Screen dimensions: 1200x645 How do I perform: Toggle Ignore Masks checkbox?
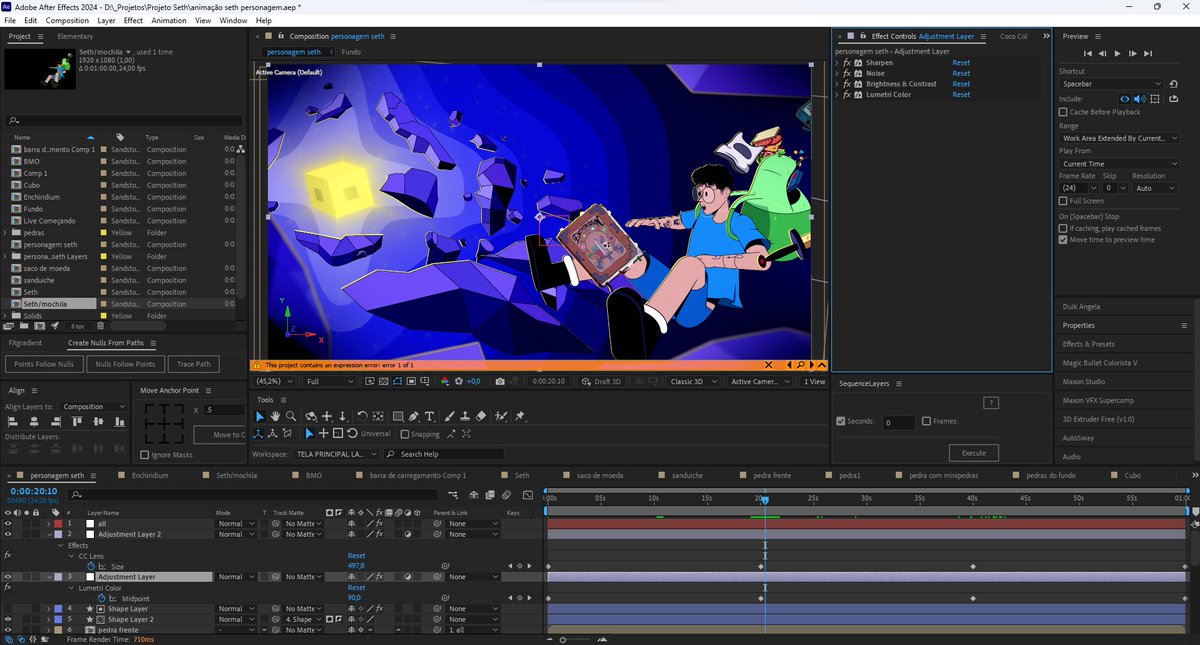click(x=145, y=455)
